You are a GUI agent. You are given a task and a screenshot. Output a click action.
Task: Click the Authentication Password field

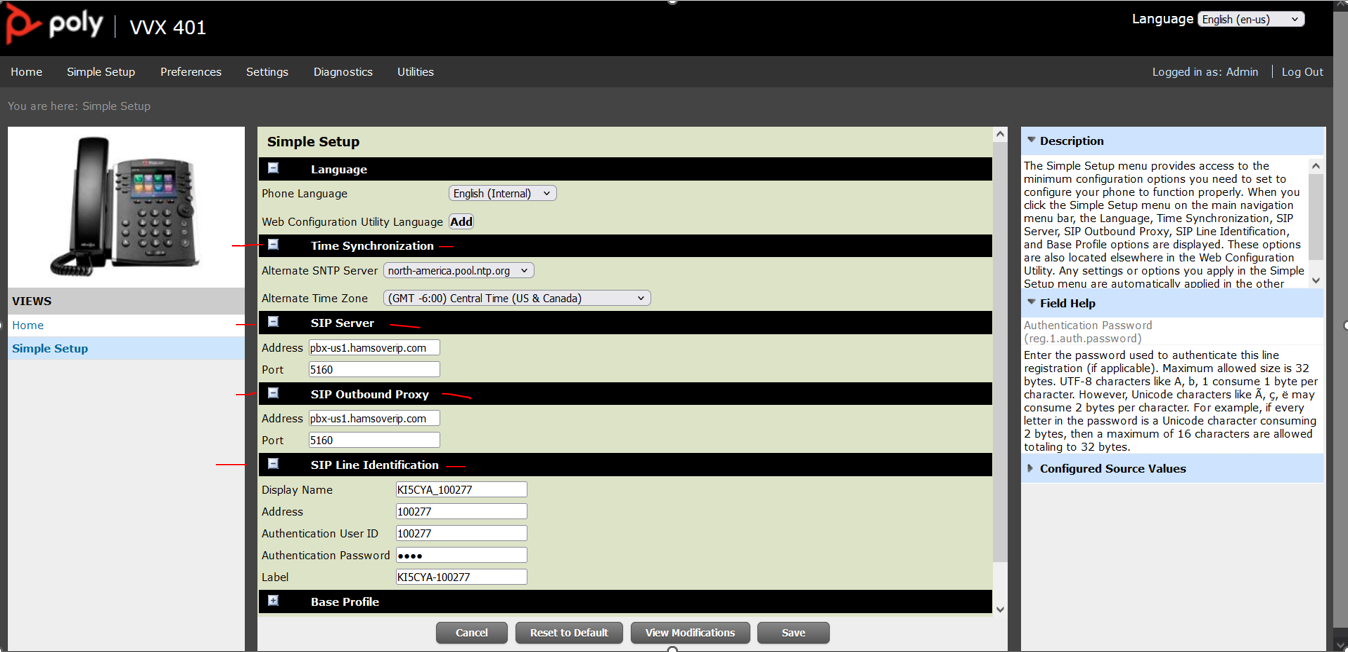tap(461, 555)
